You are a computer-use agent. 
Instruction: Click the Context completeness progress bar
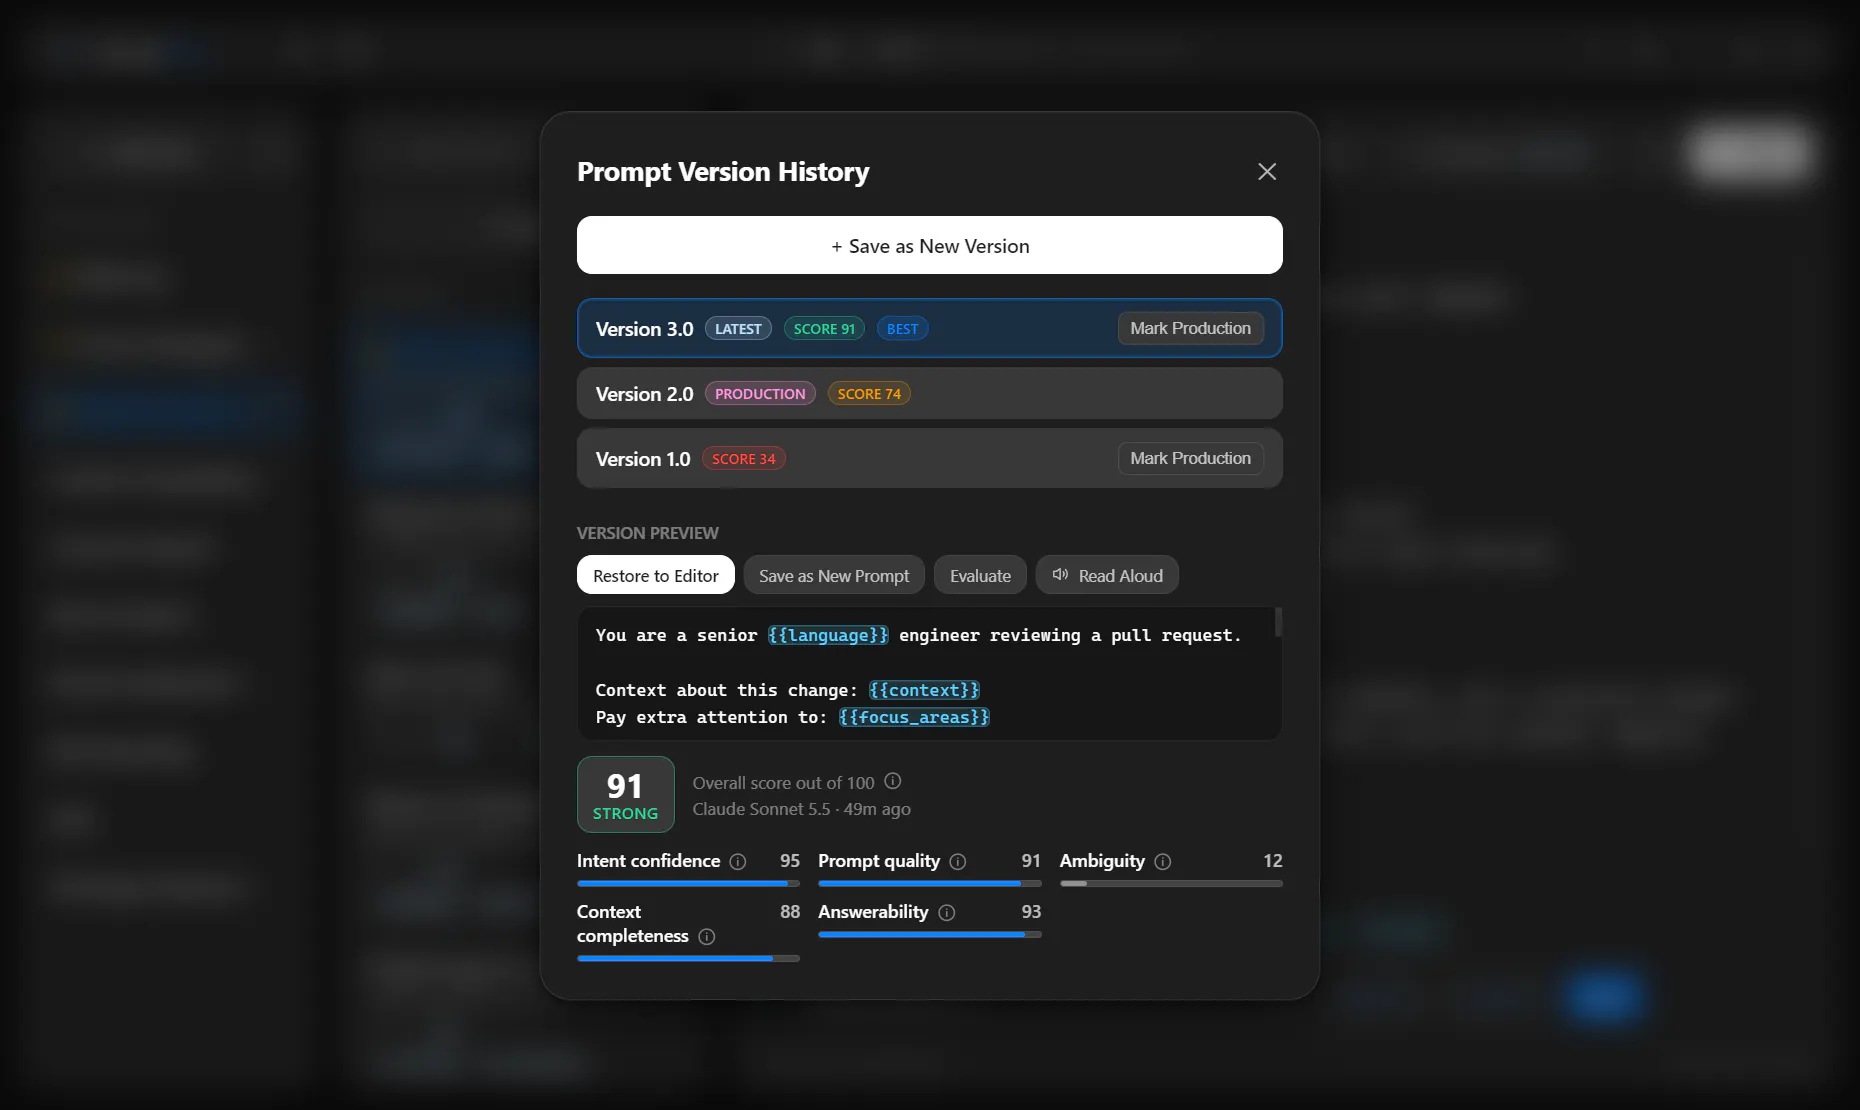point(688,959)
